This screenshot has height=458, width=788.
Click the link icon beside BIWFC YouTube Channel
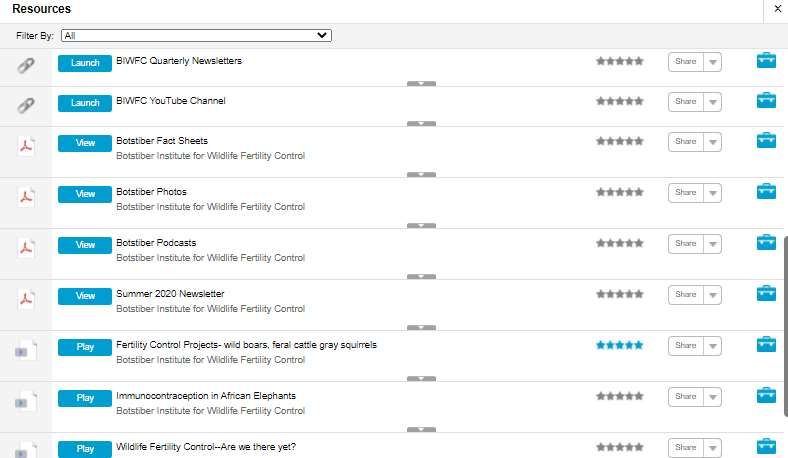[x=26, y=105]
